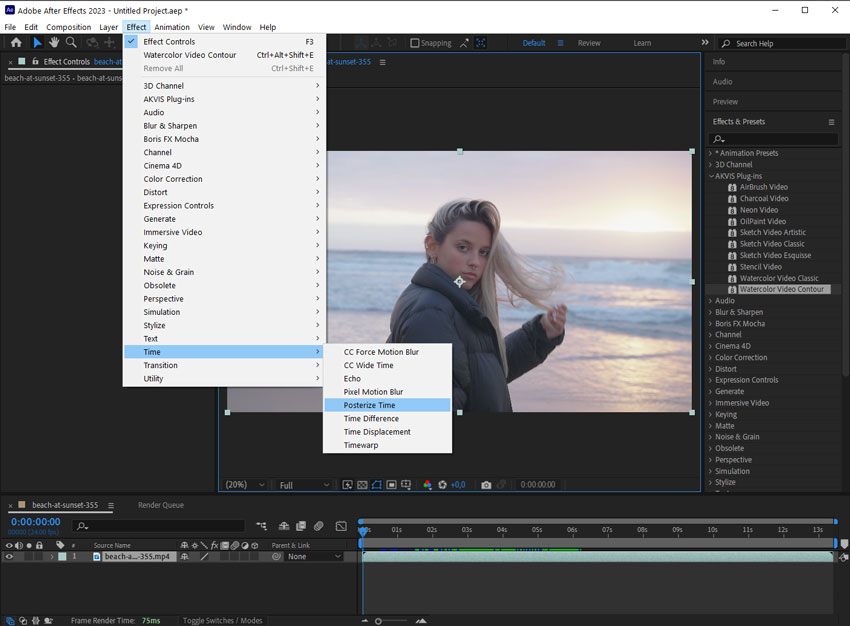Click Watercolor Video Contour menu entry

pos(224,55)
